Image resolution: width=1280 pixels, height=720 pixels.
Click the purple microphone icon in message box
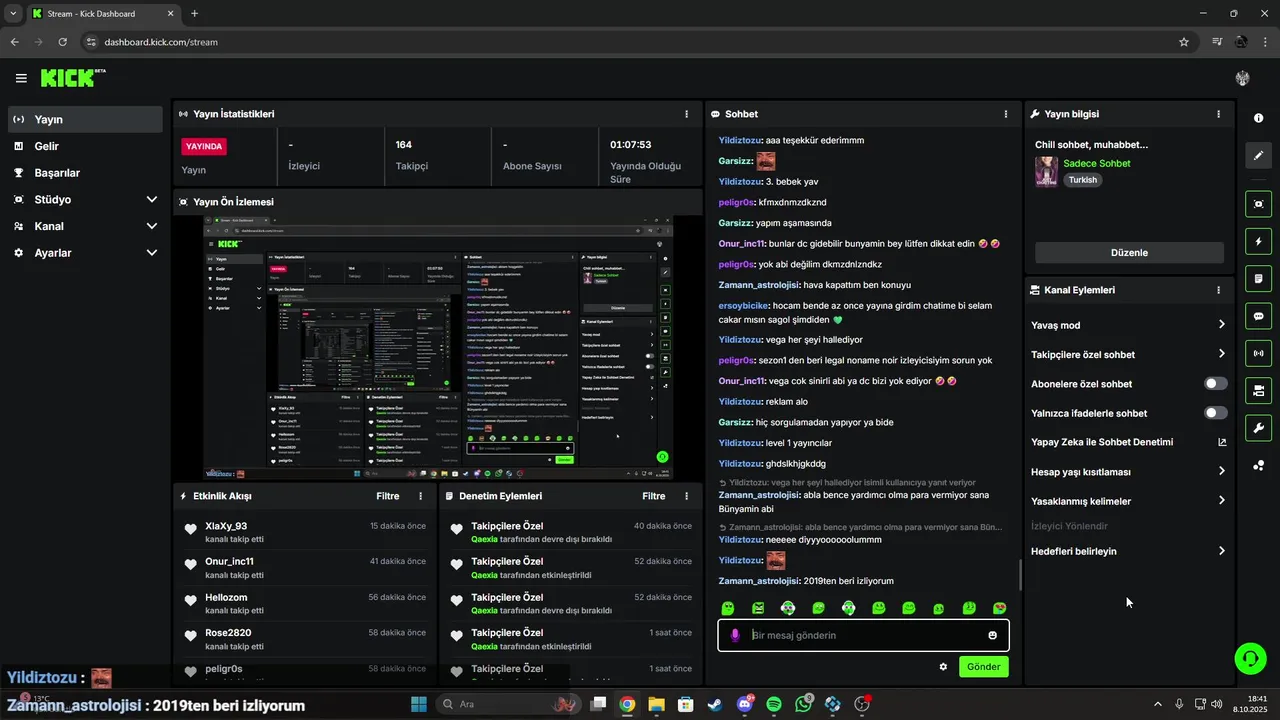735,635
